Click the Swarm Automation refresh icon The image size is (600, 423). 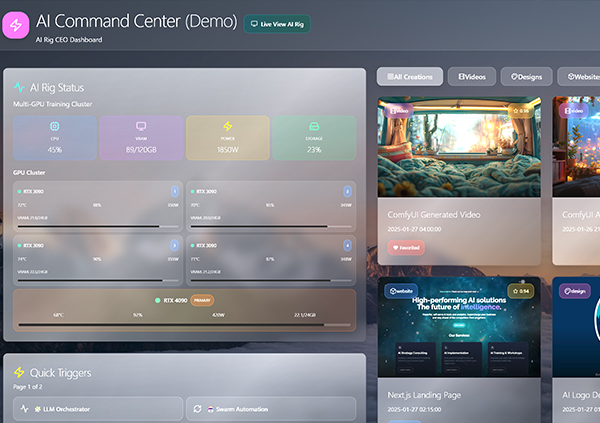pyautogui.click(x=199, y=409)
